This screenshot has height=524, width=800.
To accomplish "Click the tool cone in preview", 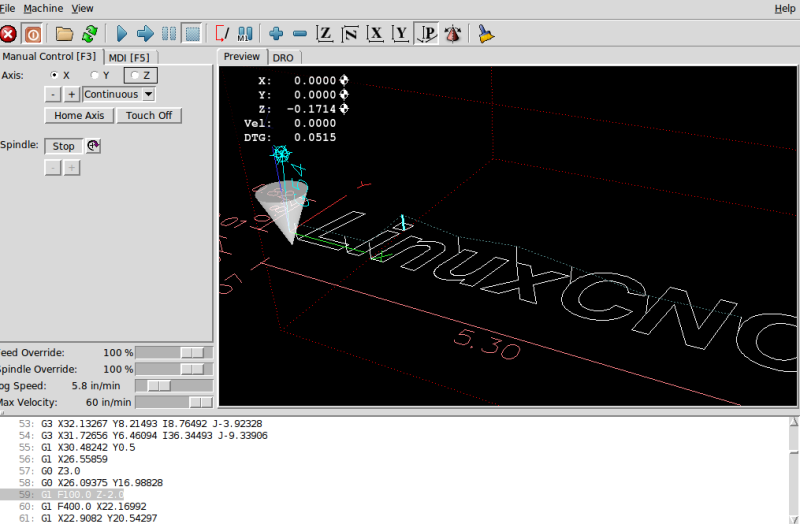I will click(283, 210).
